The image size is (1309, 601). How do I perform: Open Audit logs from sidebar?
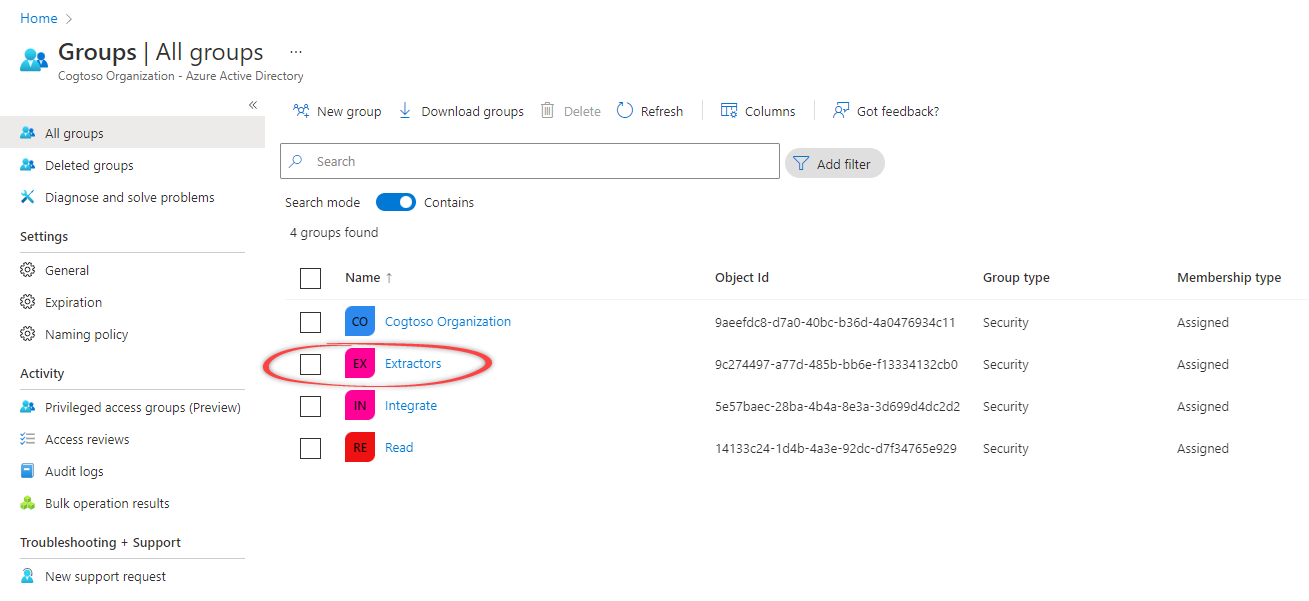click(74, 472)
